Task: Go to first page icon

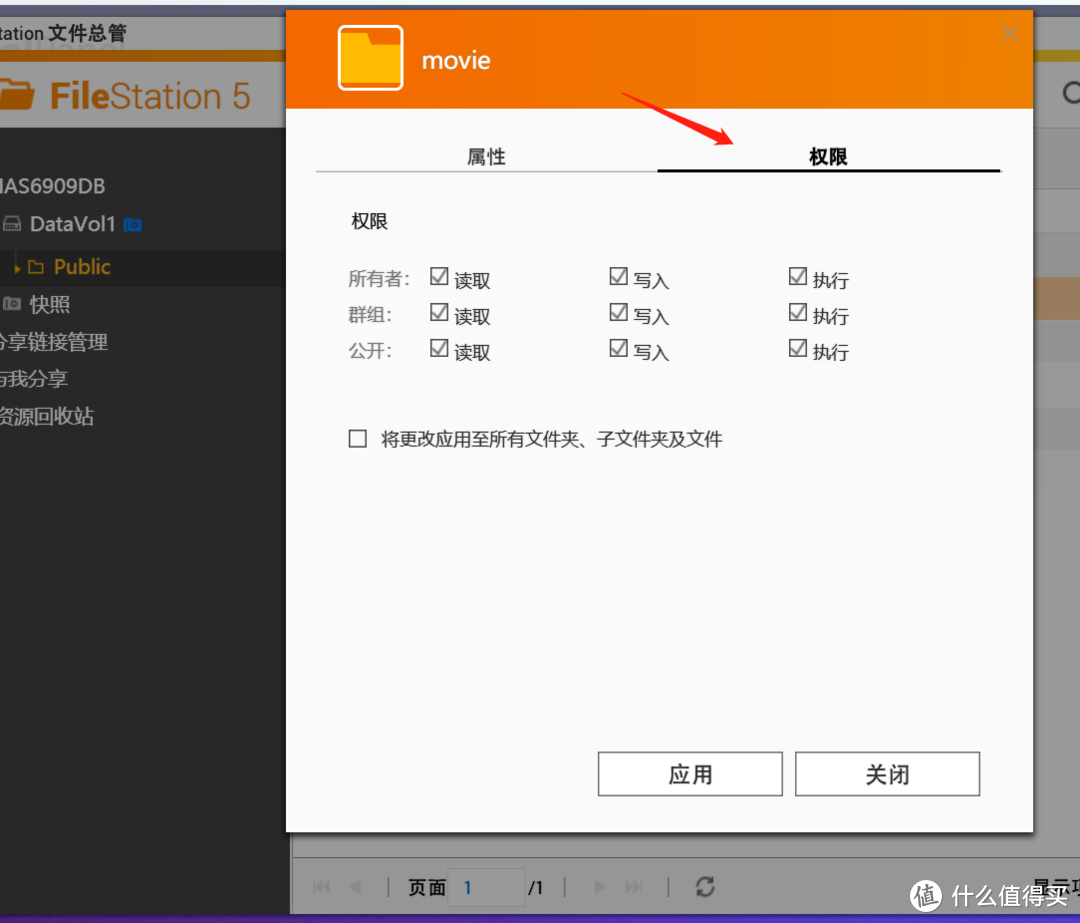Action: 322,887
